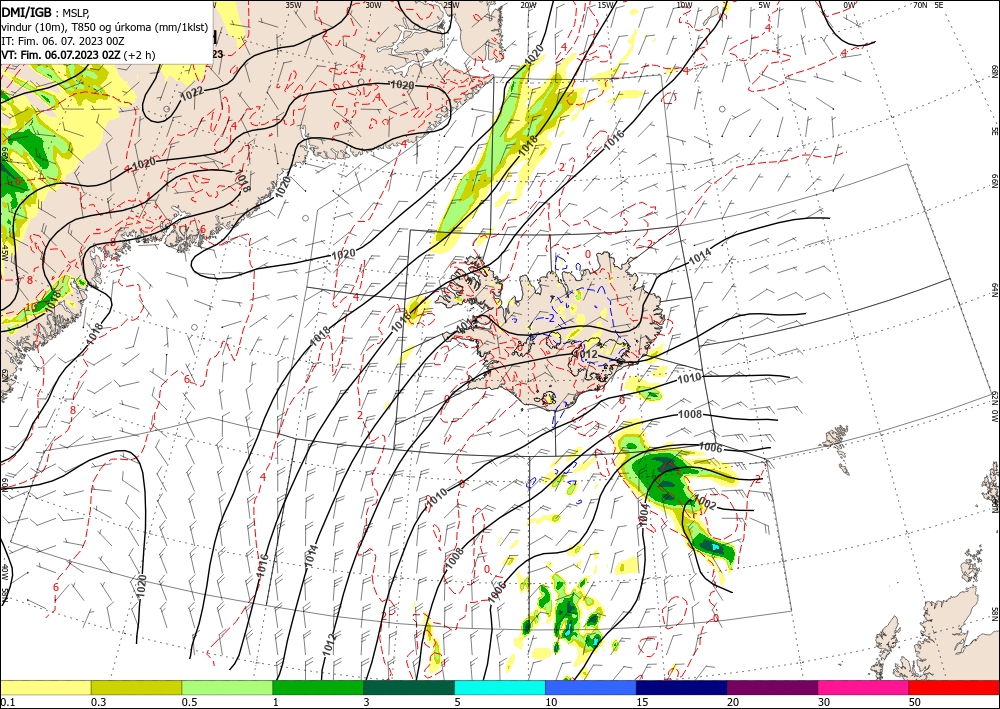Image resolution: width=1000 pixels, height=709 pixels.
Task: Click the light yellow 0.1–0.3 legend swatch
Action: tap(45, 687)
